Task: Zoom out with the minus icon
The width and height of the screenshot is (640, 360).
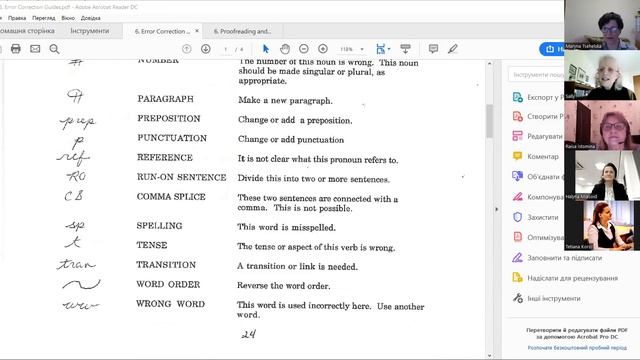Action: pos(304,49)
